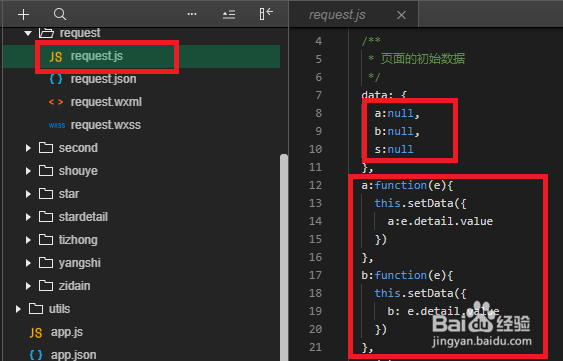Open the file search magnifier icon
Viewport: 563px width, 361px height.
pos(60,14)
